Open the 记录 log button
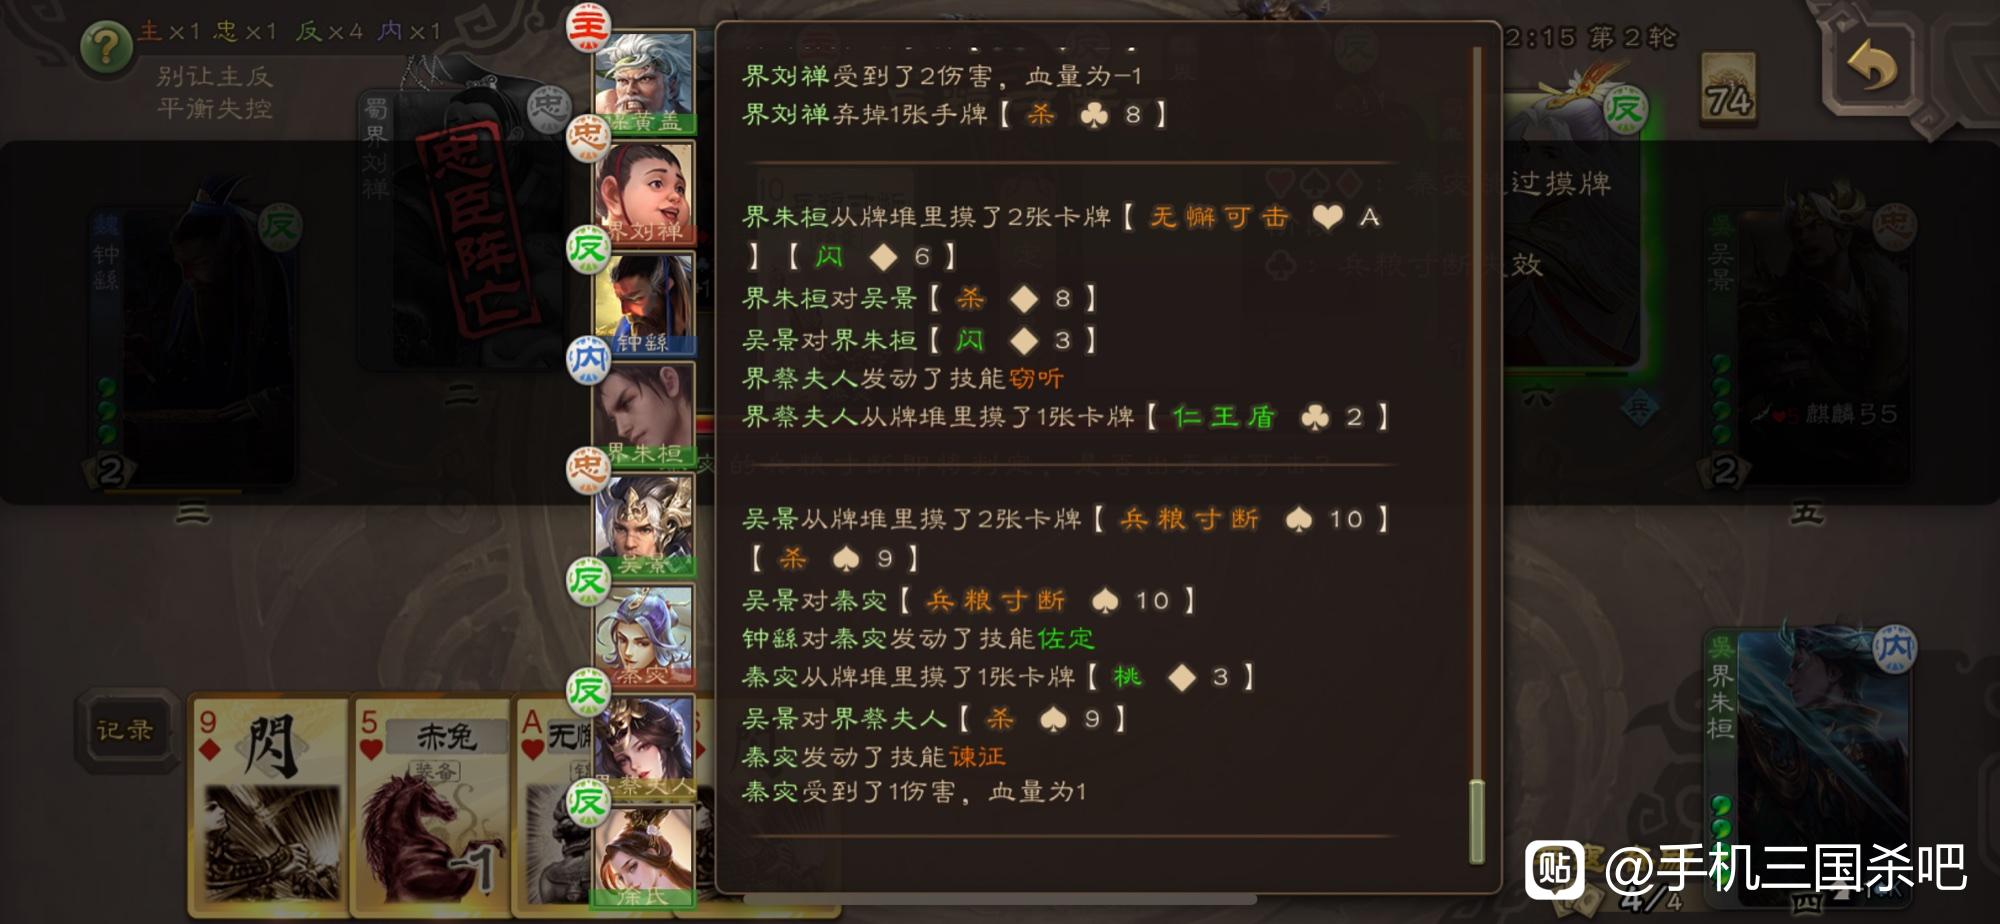The image size is (2000, 924). point(125,731)
